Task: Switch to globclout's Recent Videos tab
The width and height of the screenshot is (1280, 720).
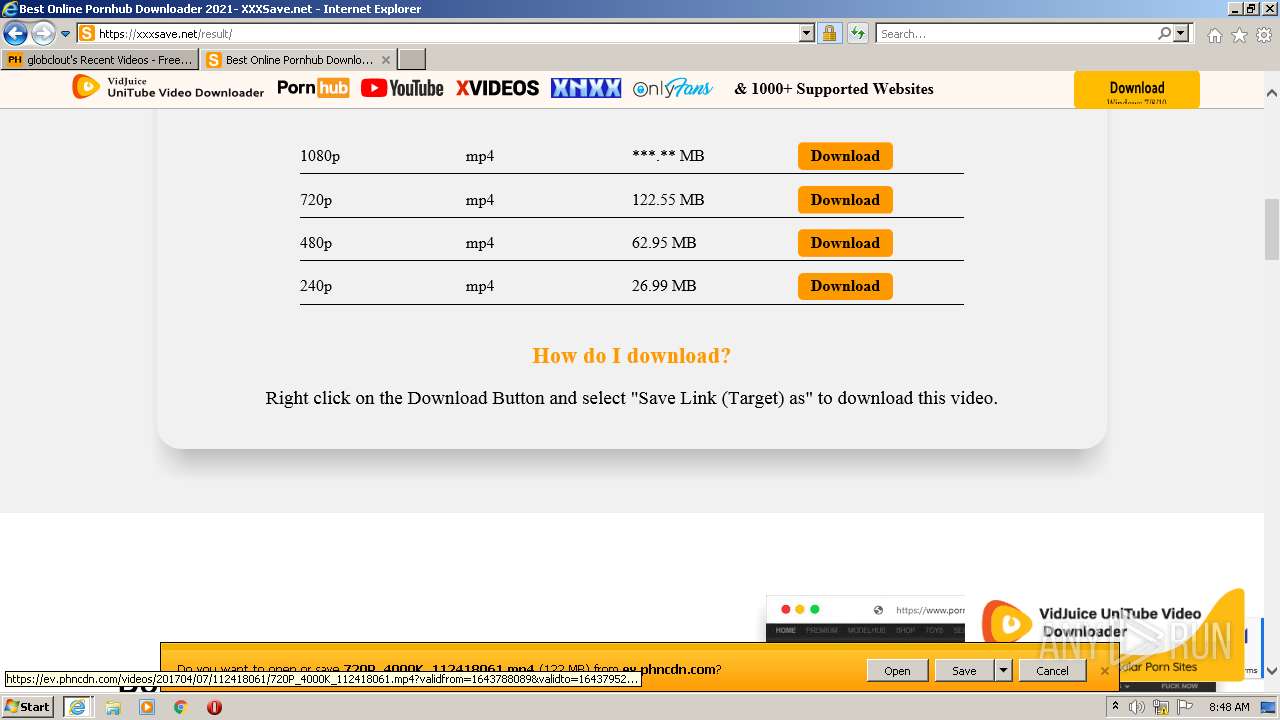Action: (100, 60)
